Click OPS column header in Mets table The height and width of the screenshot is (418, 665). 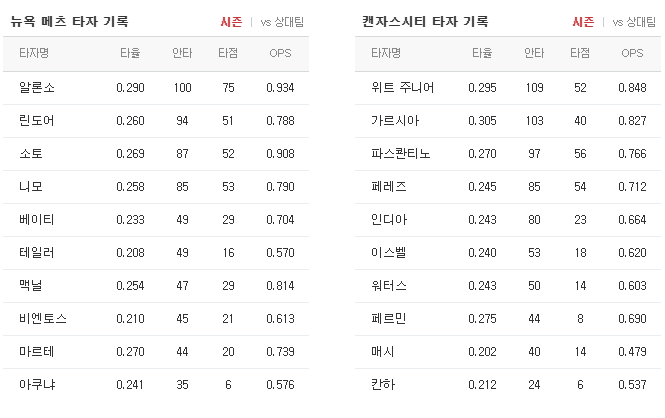280,53
